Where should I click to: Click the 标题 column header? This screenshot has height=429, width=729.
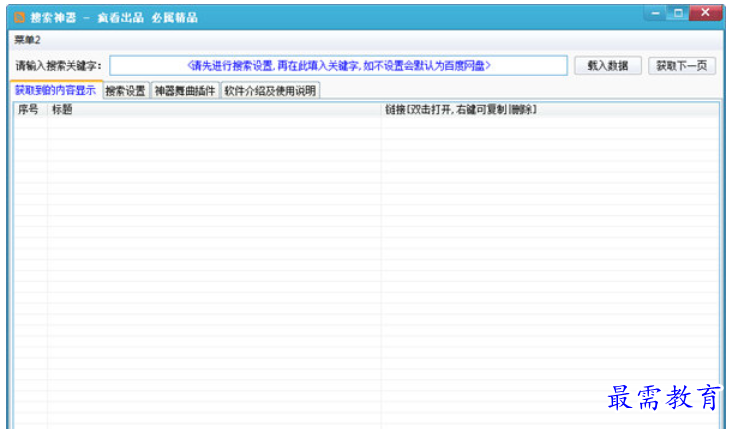click(x=214, y=110)
